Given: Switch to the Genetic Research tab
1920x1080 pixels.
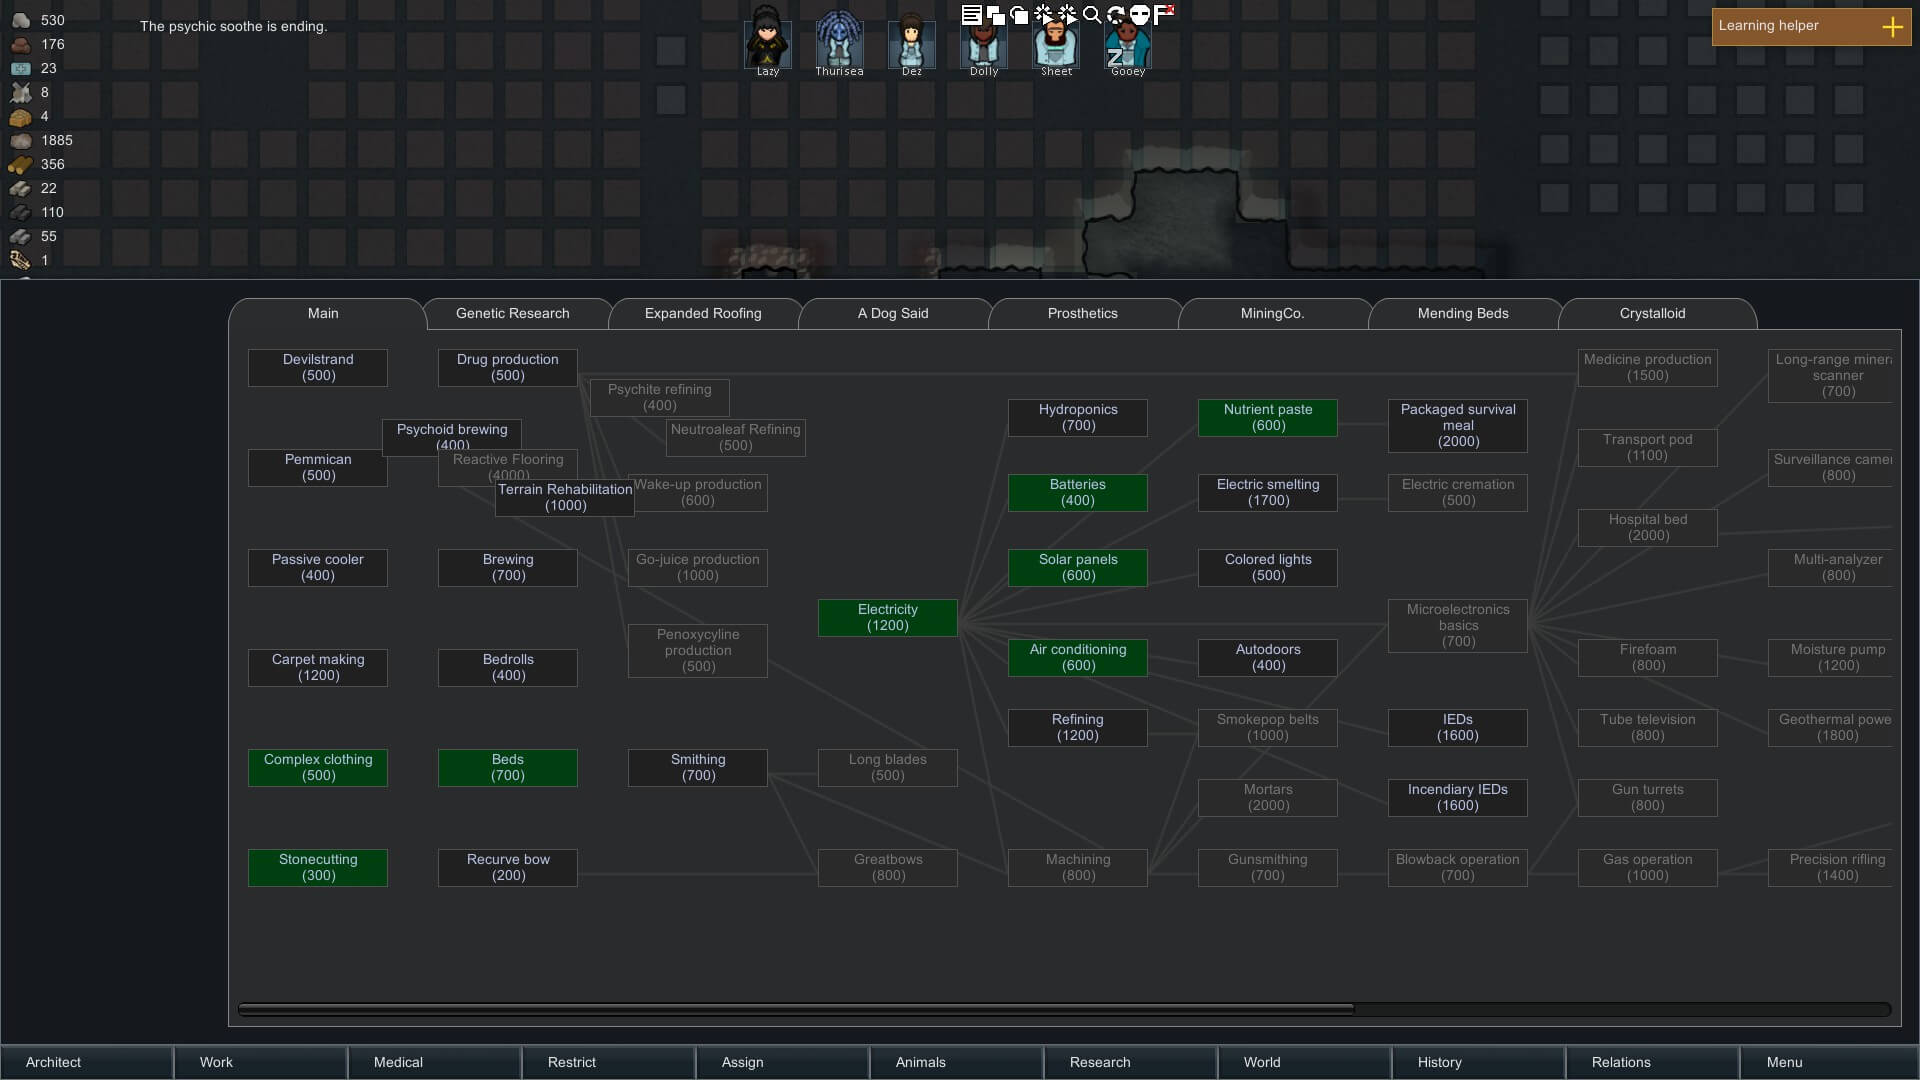Looking at the screenshot, I should (512, 314).
